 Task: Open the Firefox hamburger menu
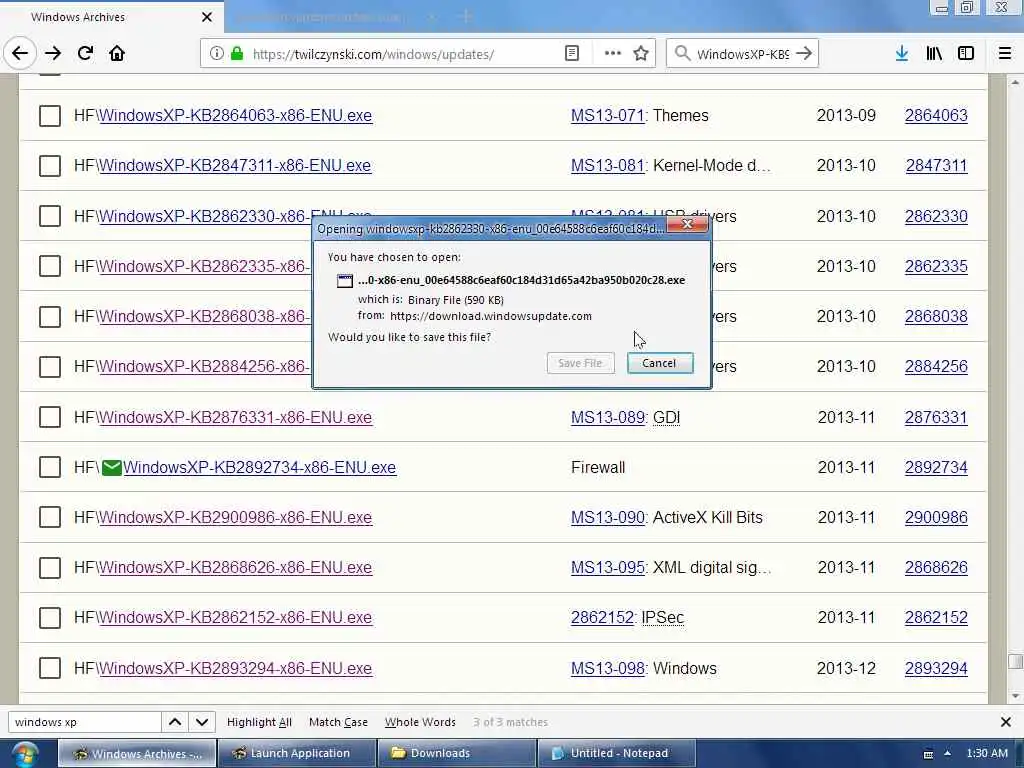1005,54
